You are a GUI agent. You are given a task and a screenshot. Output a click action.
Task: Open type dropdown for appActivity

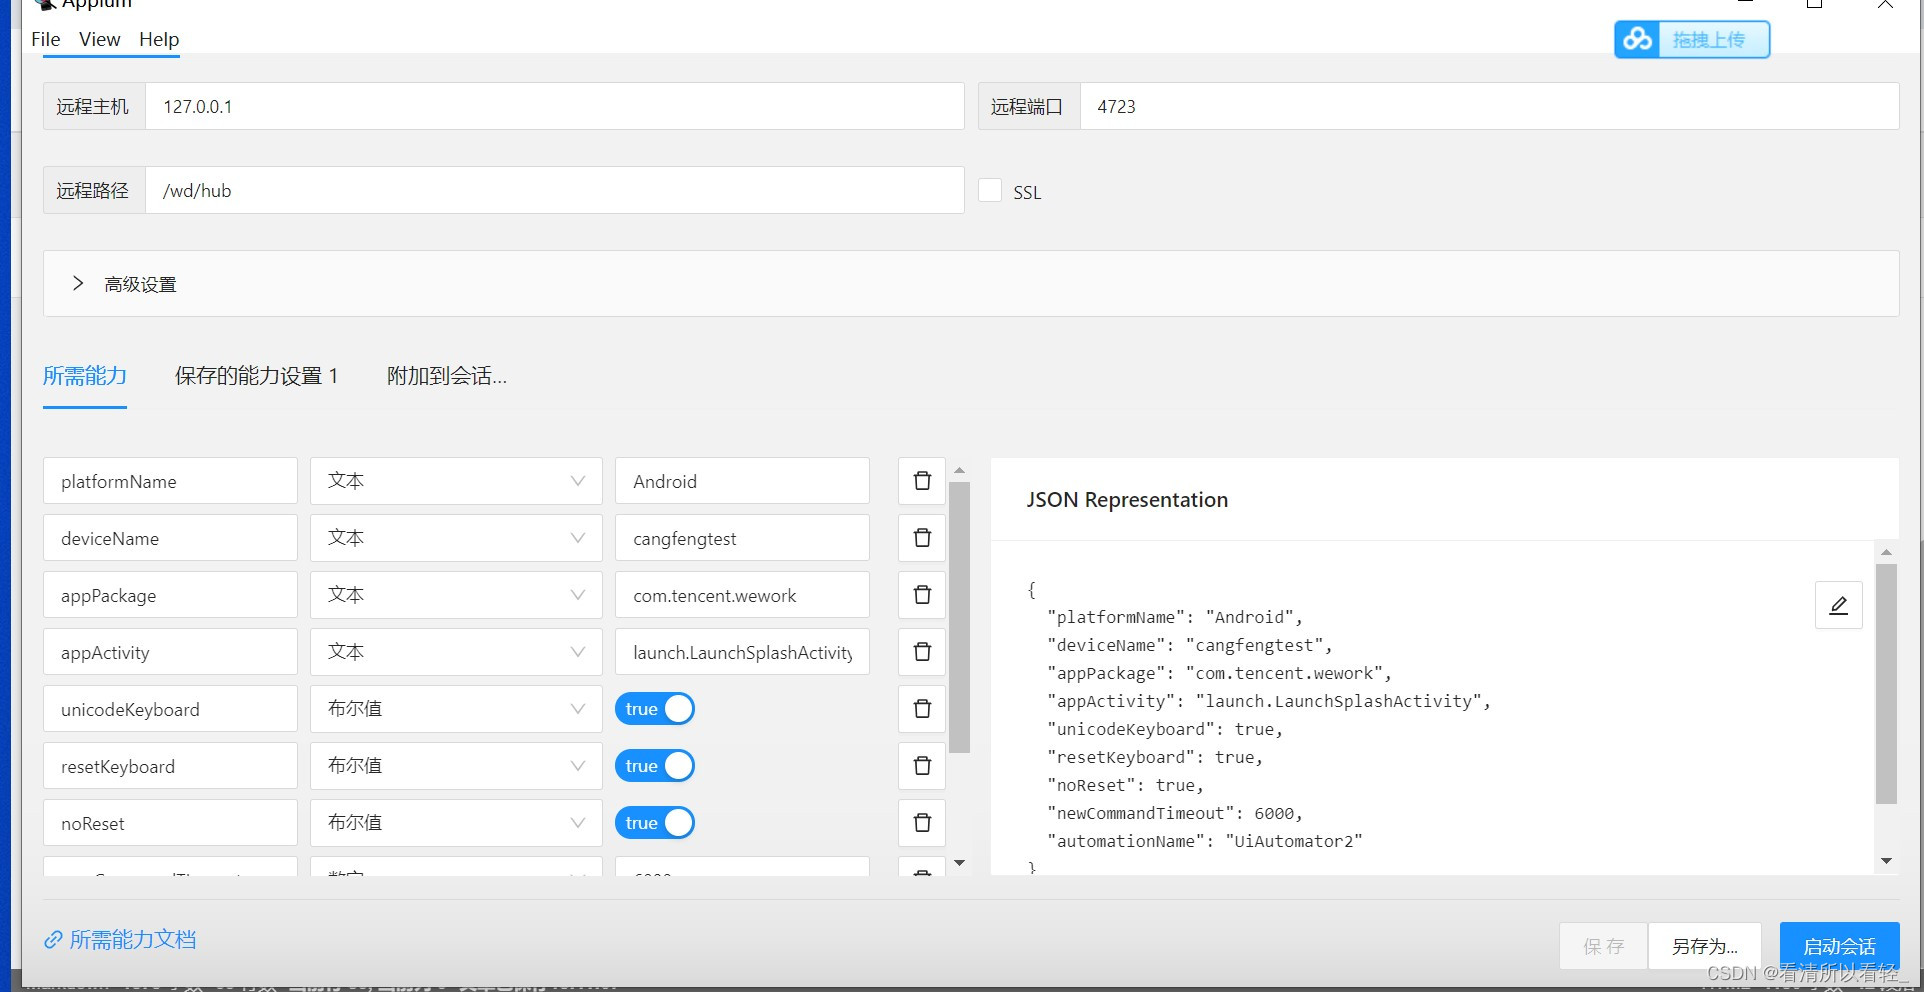456,652
